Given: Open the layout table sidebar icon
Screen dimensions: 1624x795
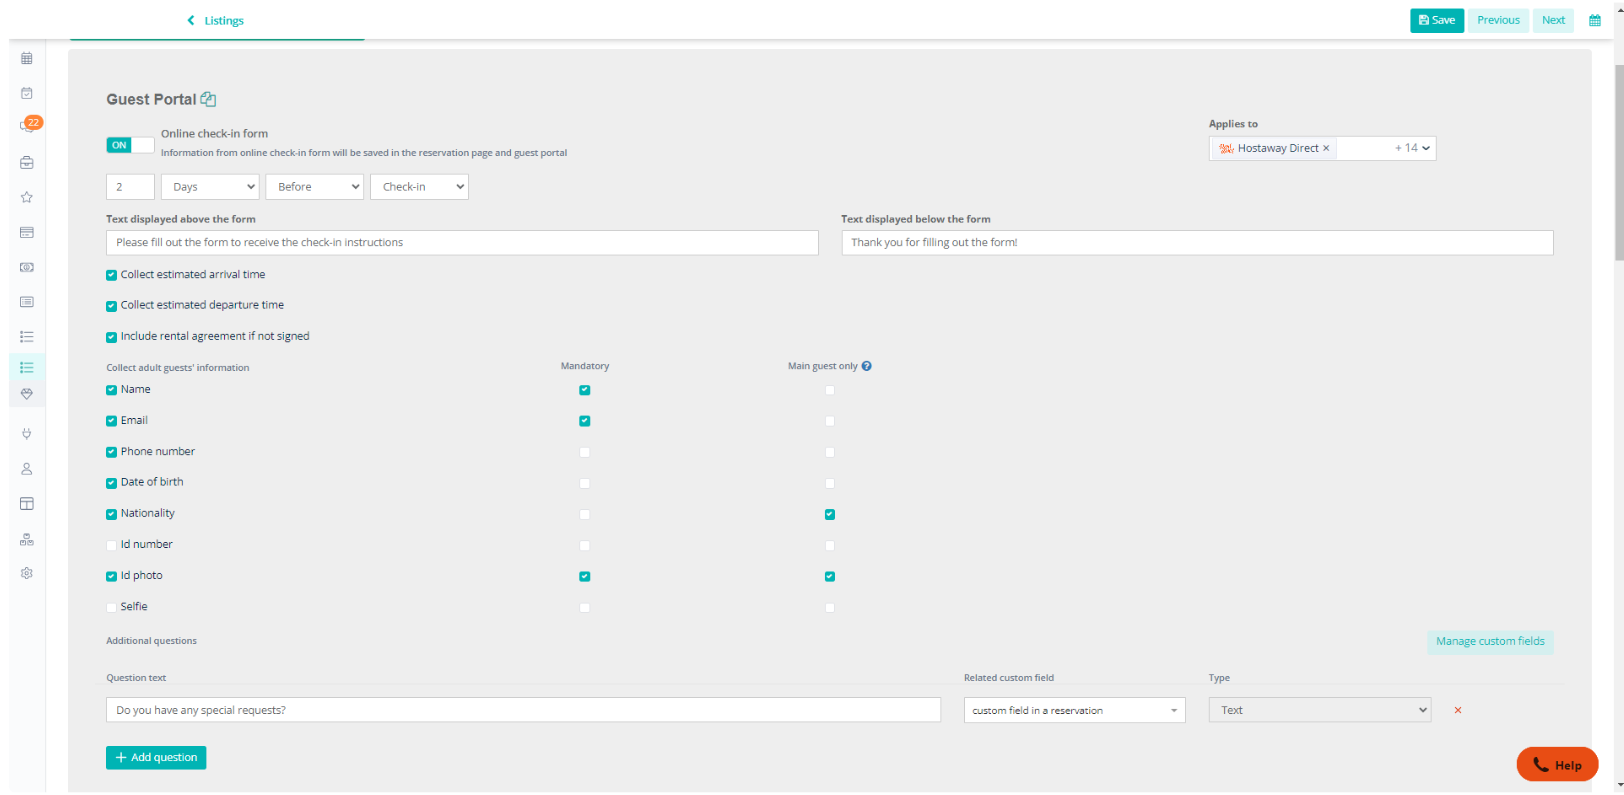Looking at the screenshot, I should pos(27,503).
